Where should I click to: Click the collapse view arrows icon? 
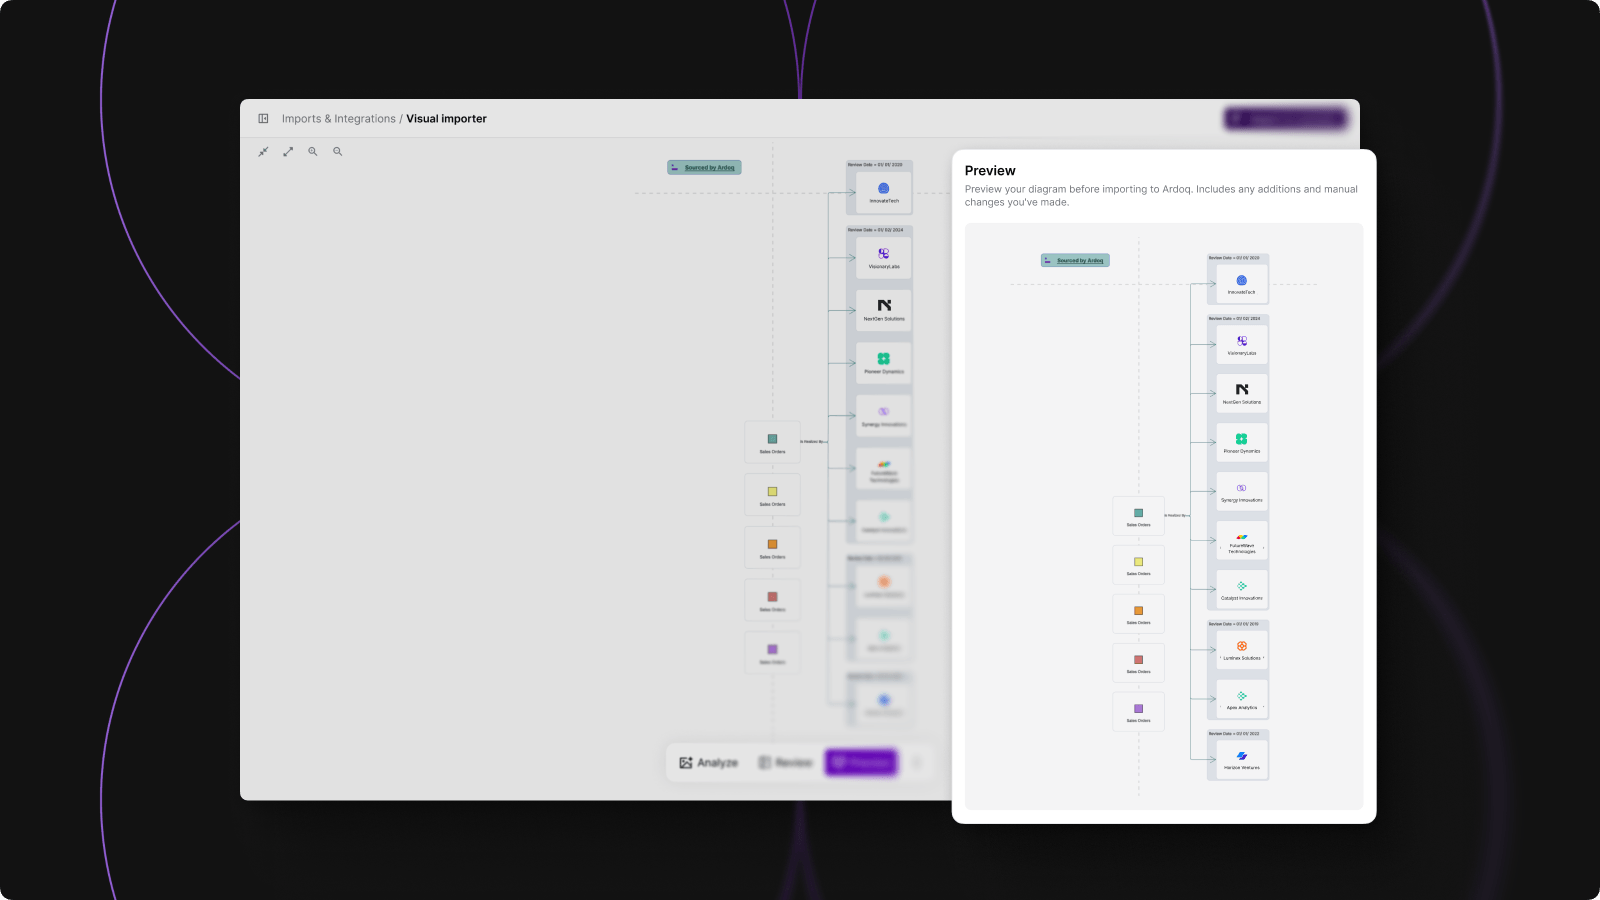pyautogui.click(x=263, y=152)
